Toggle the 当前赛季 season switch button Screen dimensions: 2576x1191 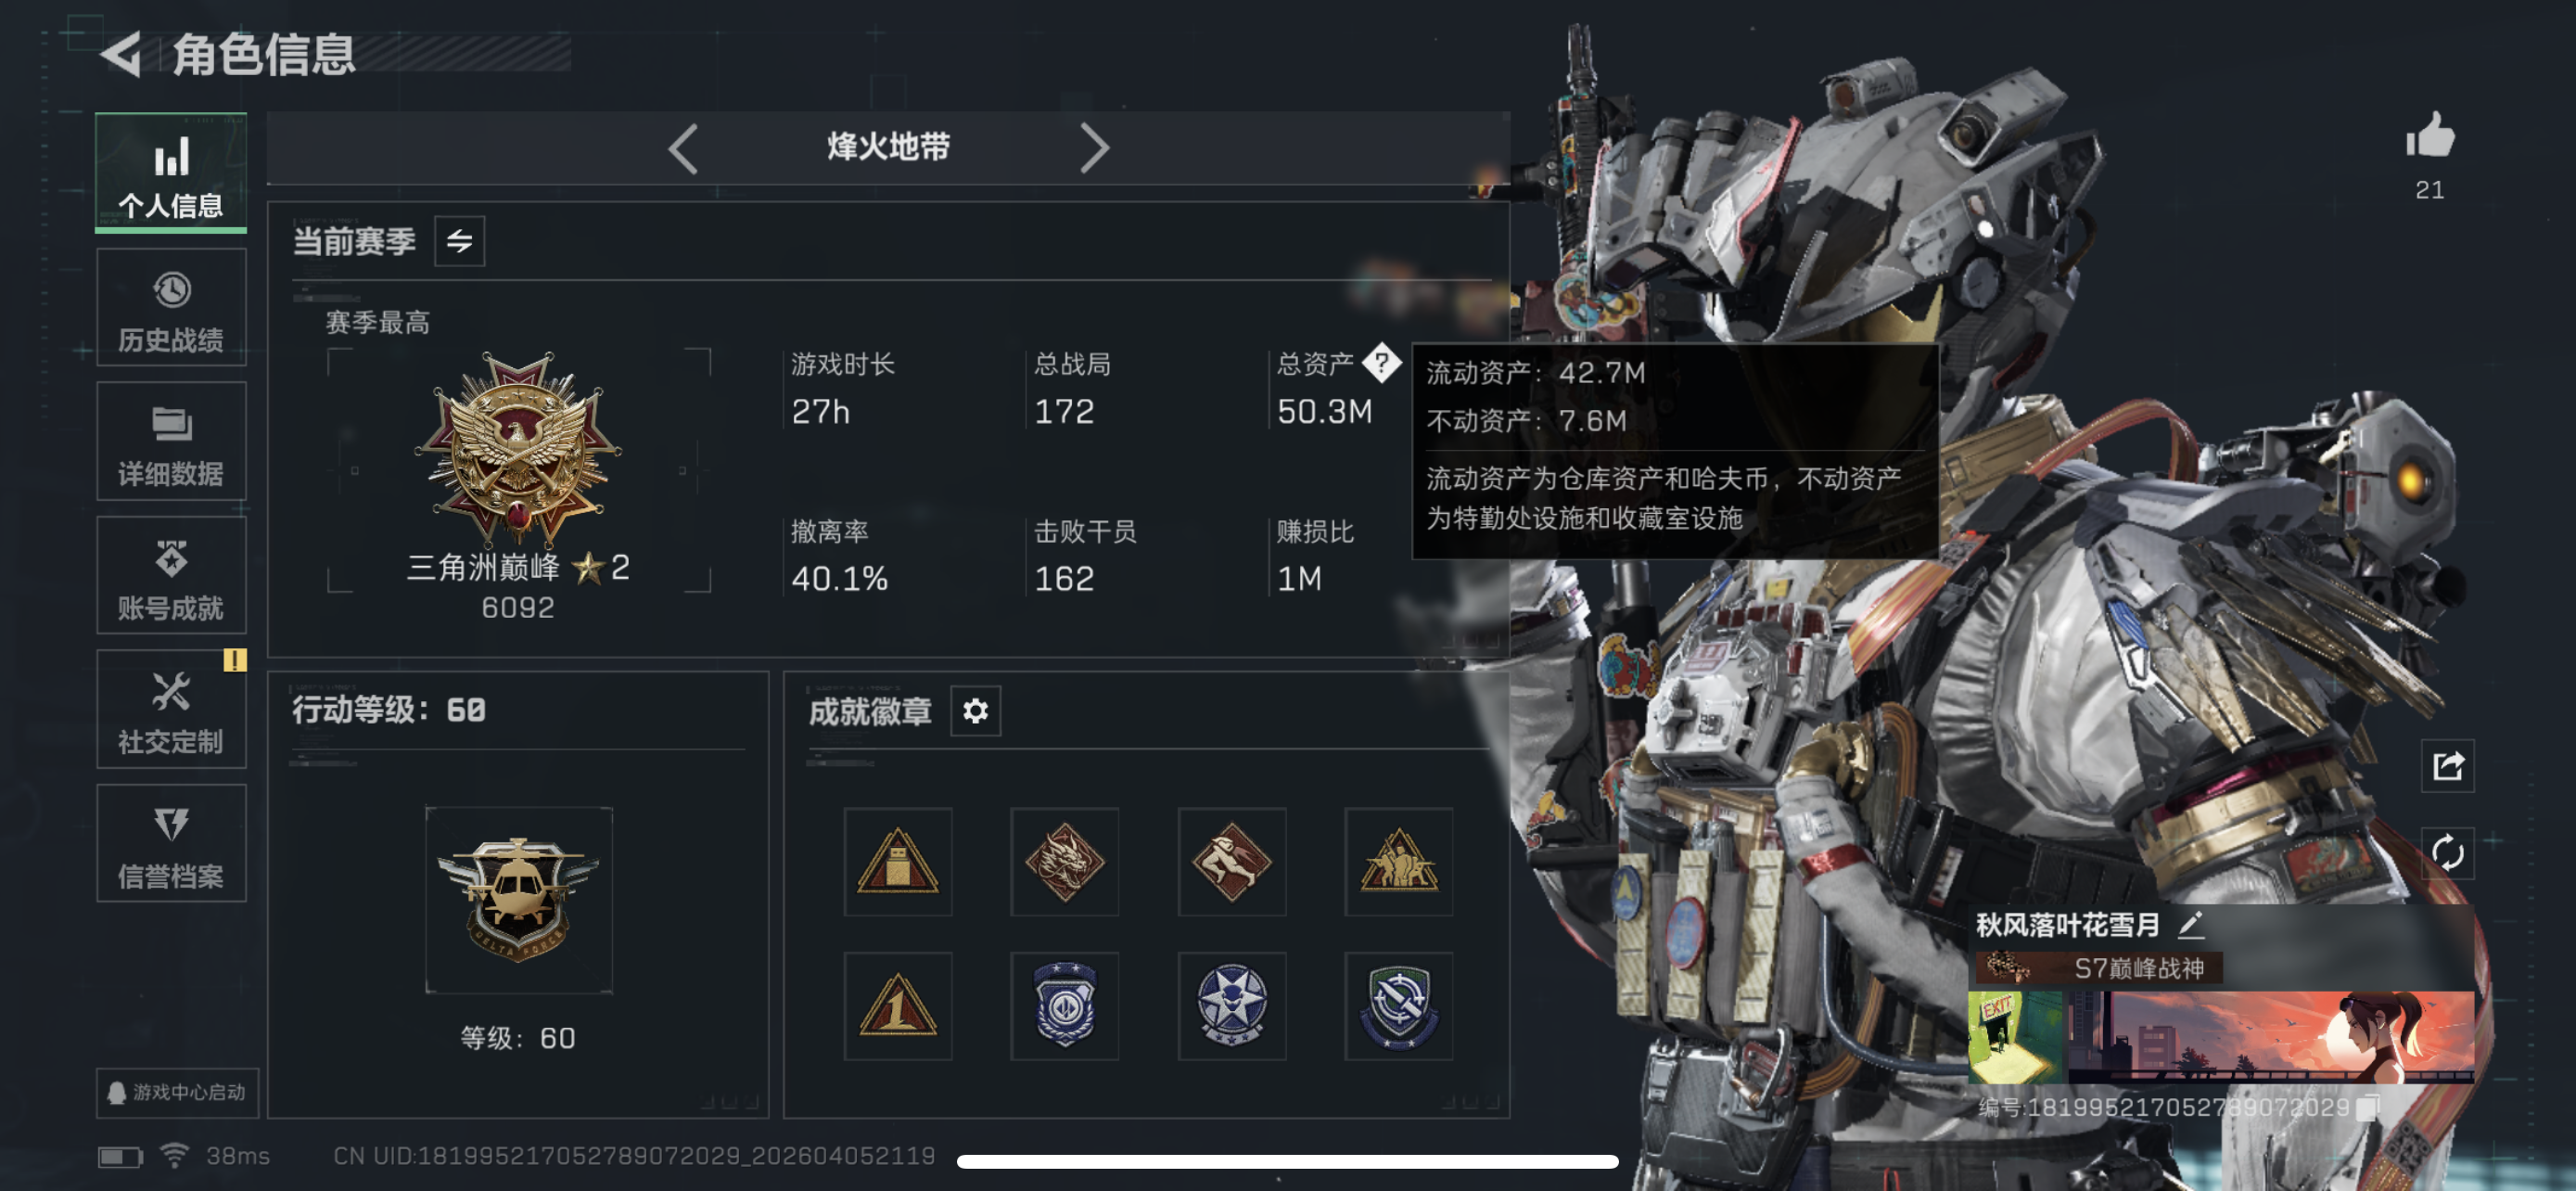point(459,241)
